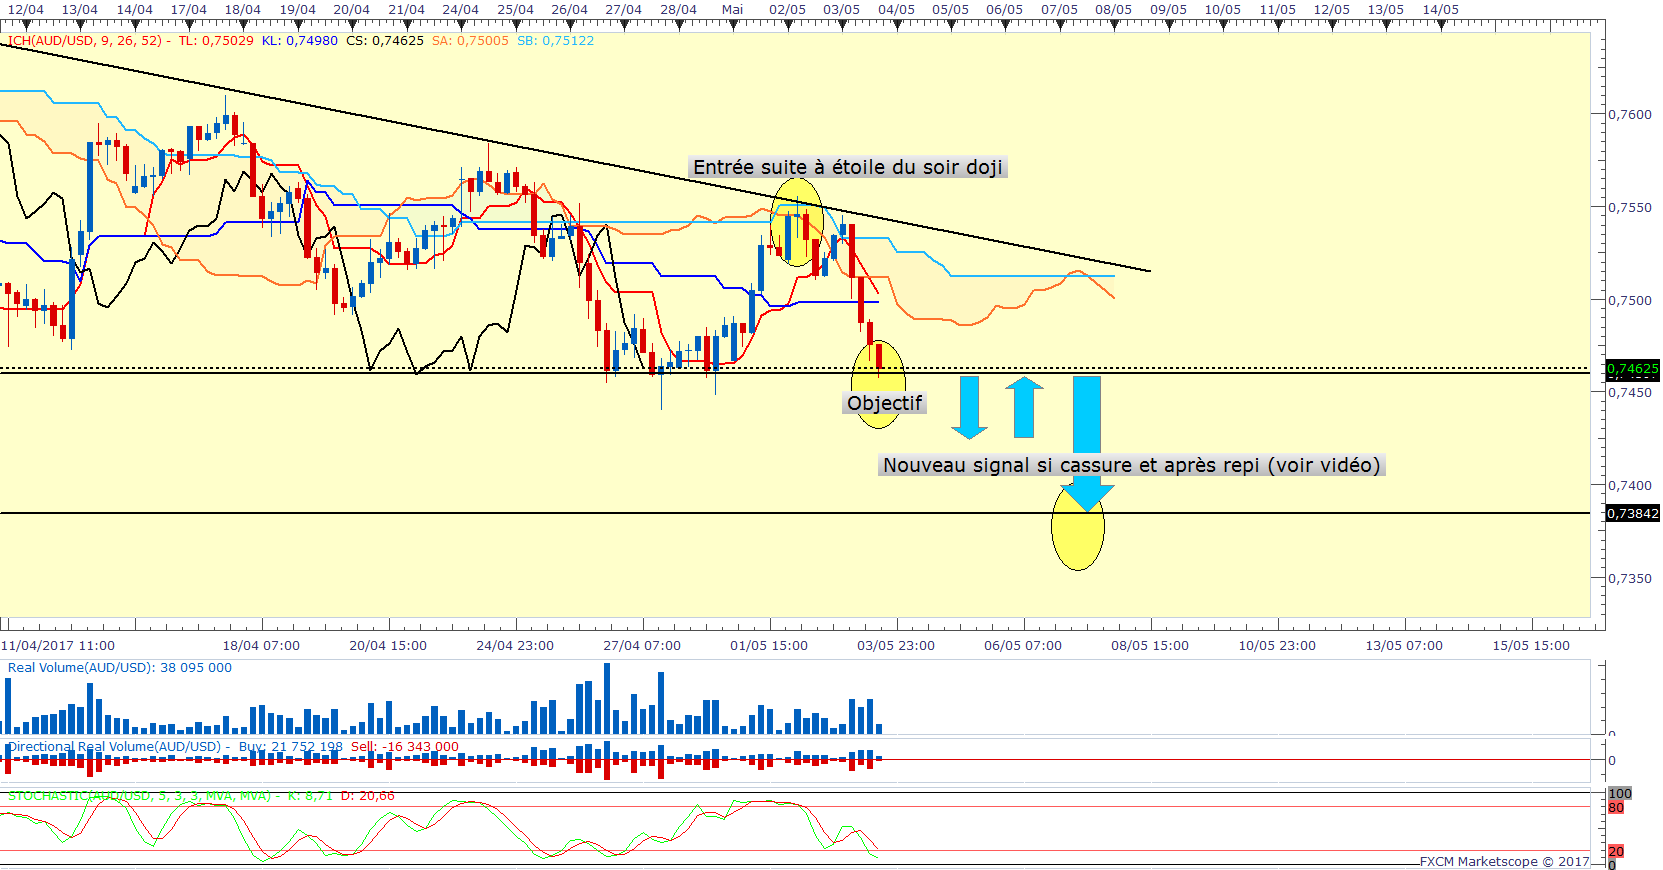Click the 'Nouveau signal si cassure' annotation label
Screen dimensions: 1663x870
click(x=1131, y=465)
